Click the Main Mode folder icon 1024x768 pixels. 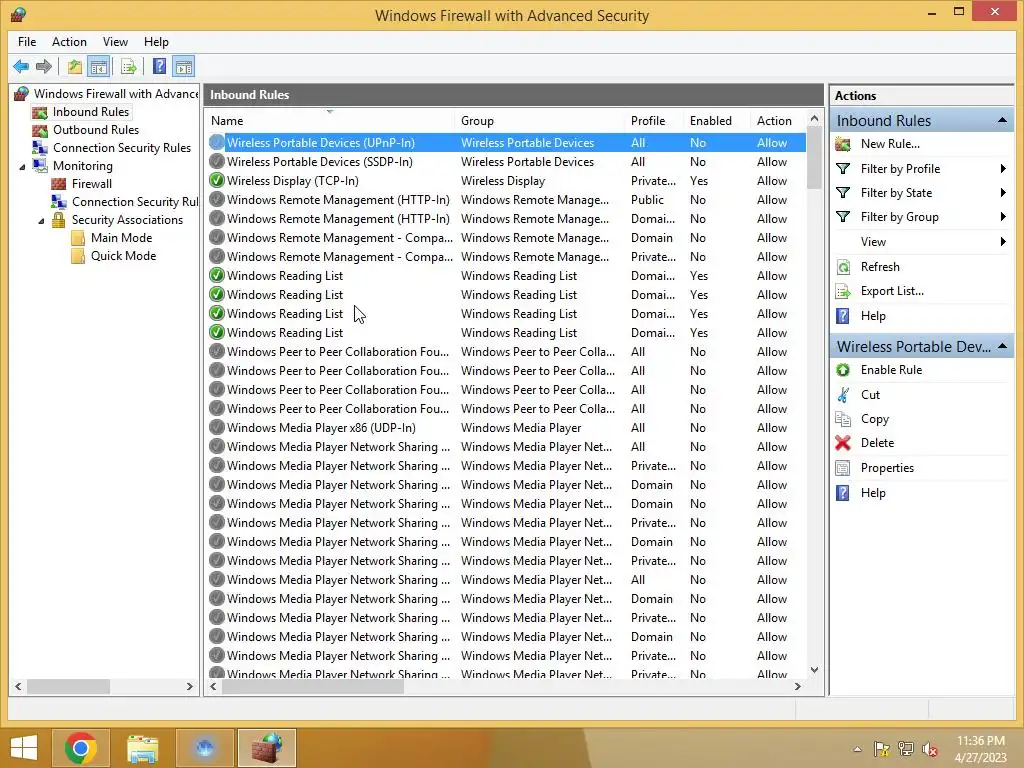[x=78, y=238]
